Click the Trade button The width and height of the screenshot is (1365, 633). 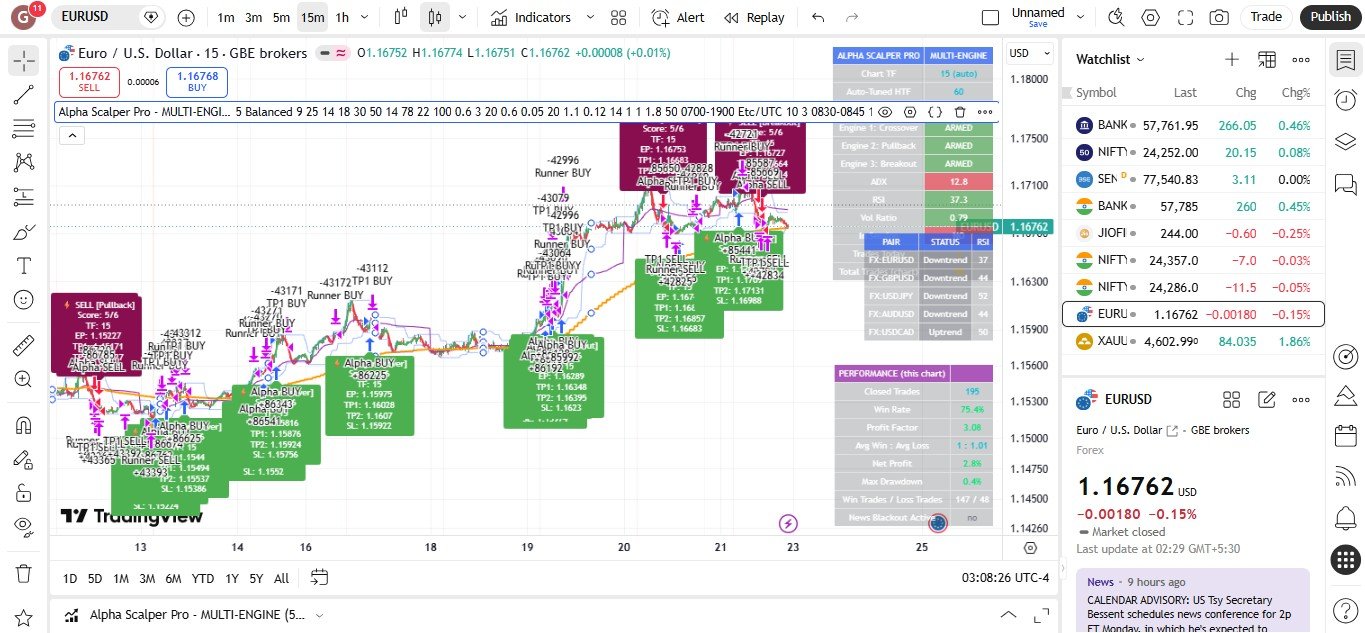(1266, 16)
